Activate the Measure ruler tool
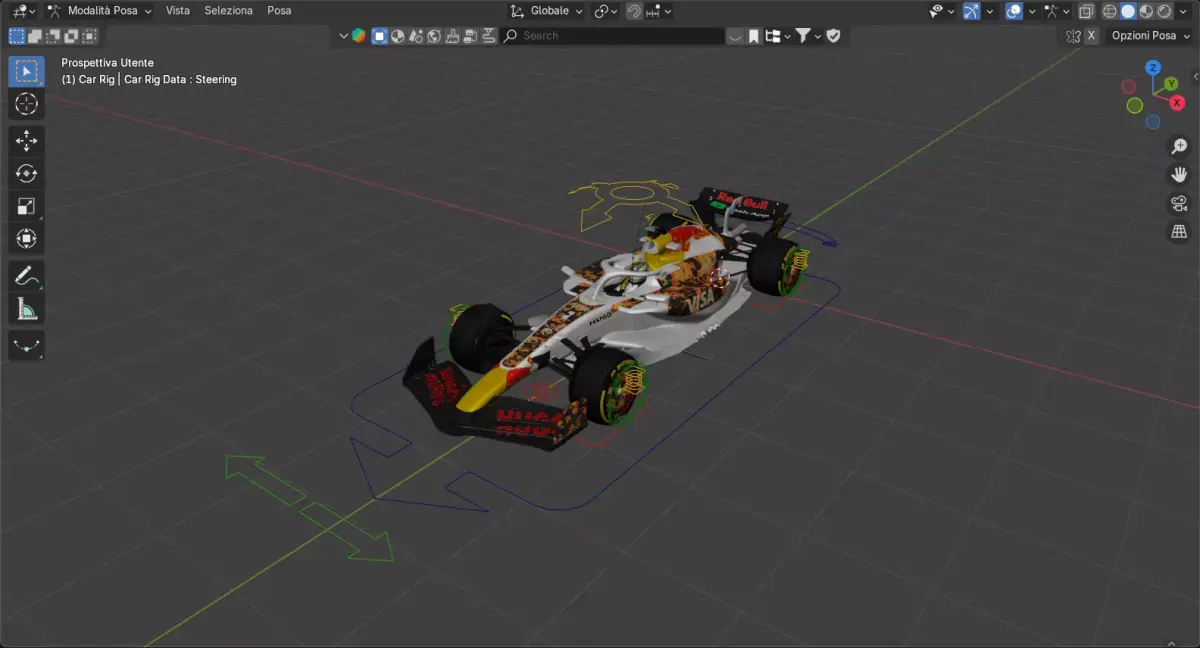1200x648 pixels. pyautogui.click(x=27, y=309)
